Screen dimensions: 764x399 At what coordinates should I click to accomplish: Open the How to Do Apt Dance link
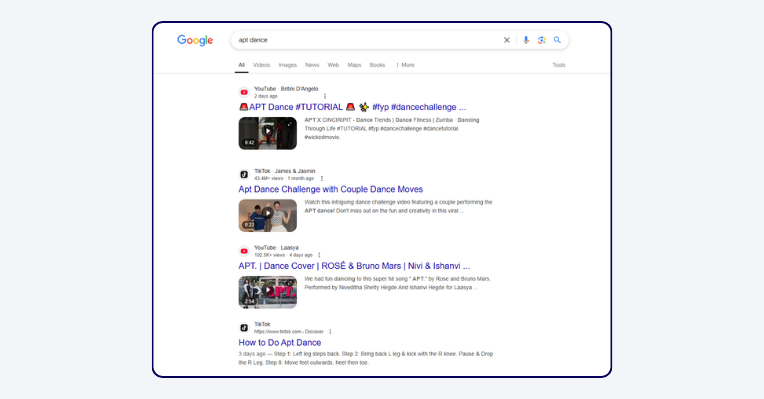pos(280,342)
